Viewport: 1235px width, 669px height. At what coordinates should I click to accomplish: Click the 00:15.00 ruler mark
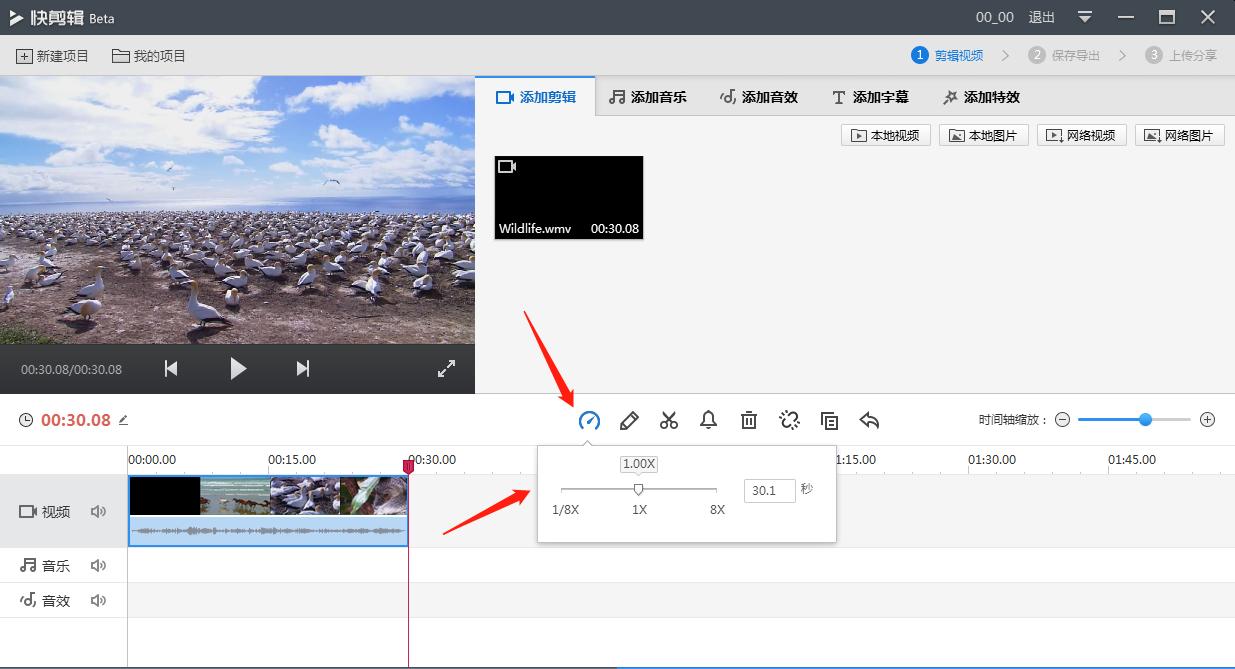(292, 460)
